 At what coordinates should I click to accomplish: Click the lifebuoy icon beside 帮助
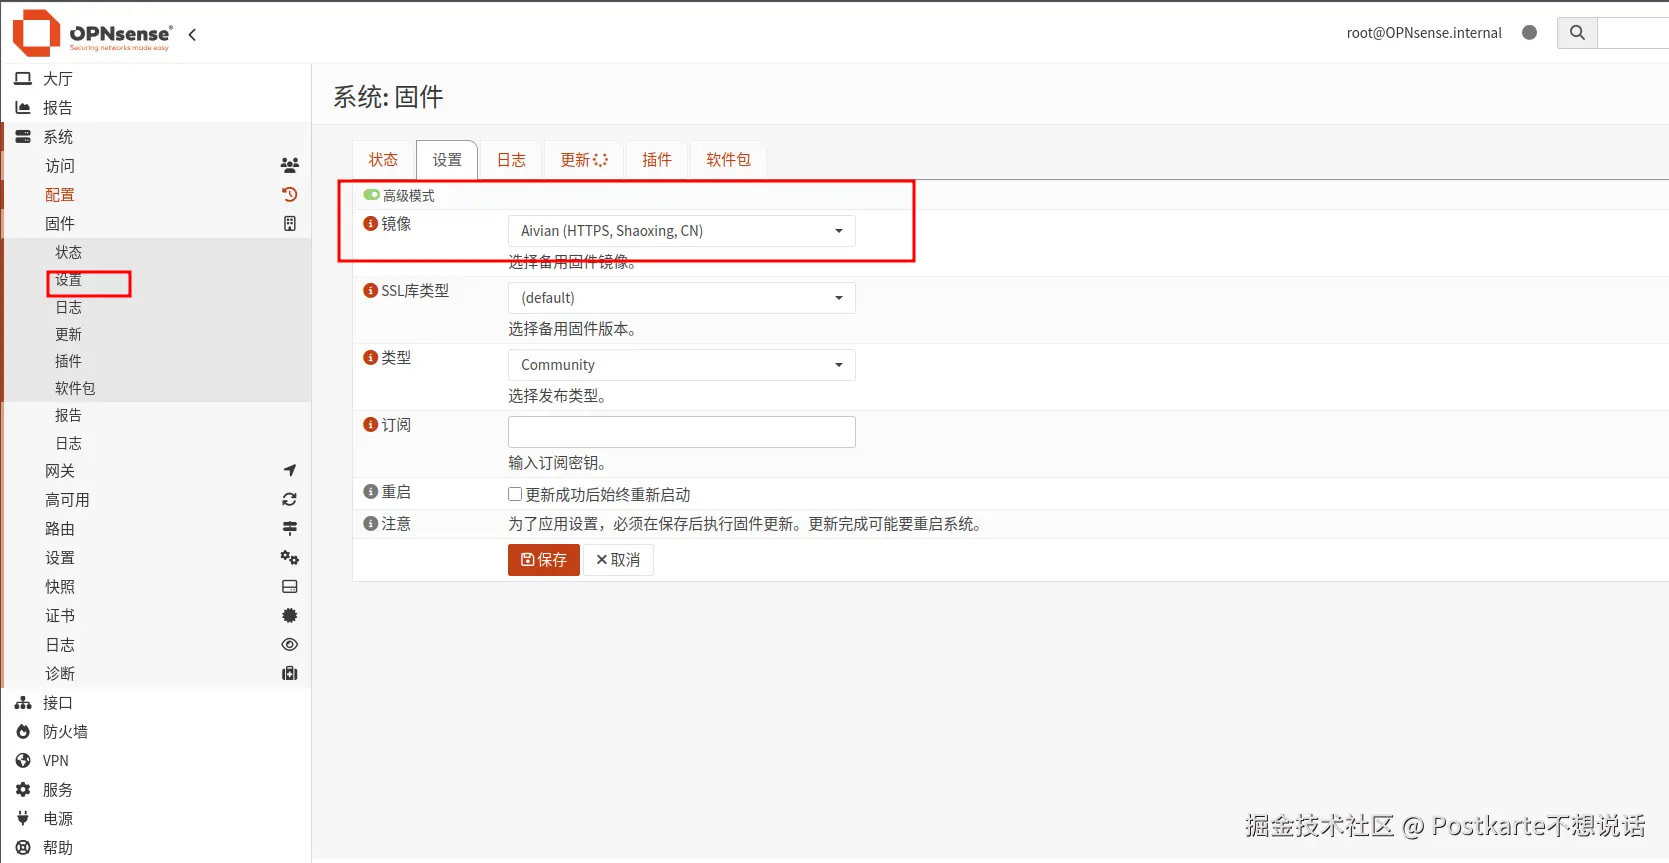coord(23,848)
